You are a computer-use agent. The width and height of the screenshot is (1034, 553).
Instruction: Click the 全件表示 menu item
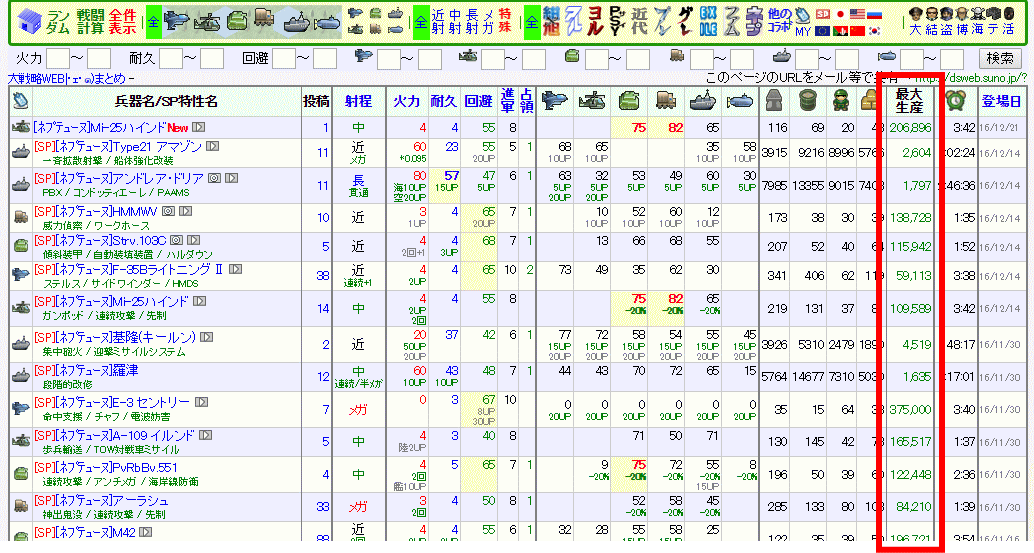123,22
